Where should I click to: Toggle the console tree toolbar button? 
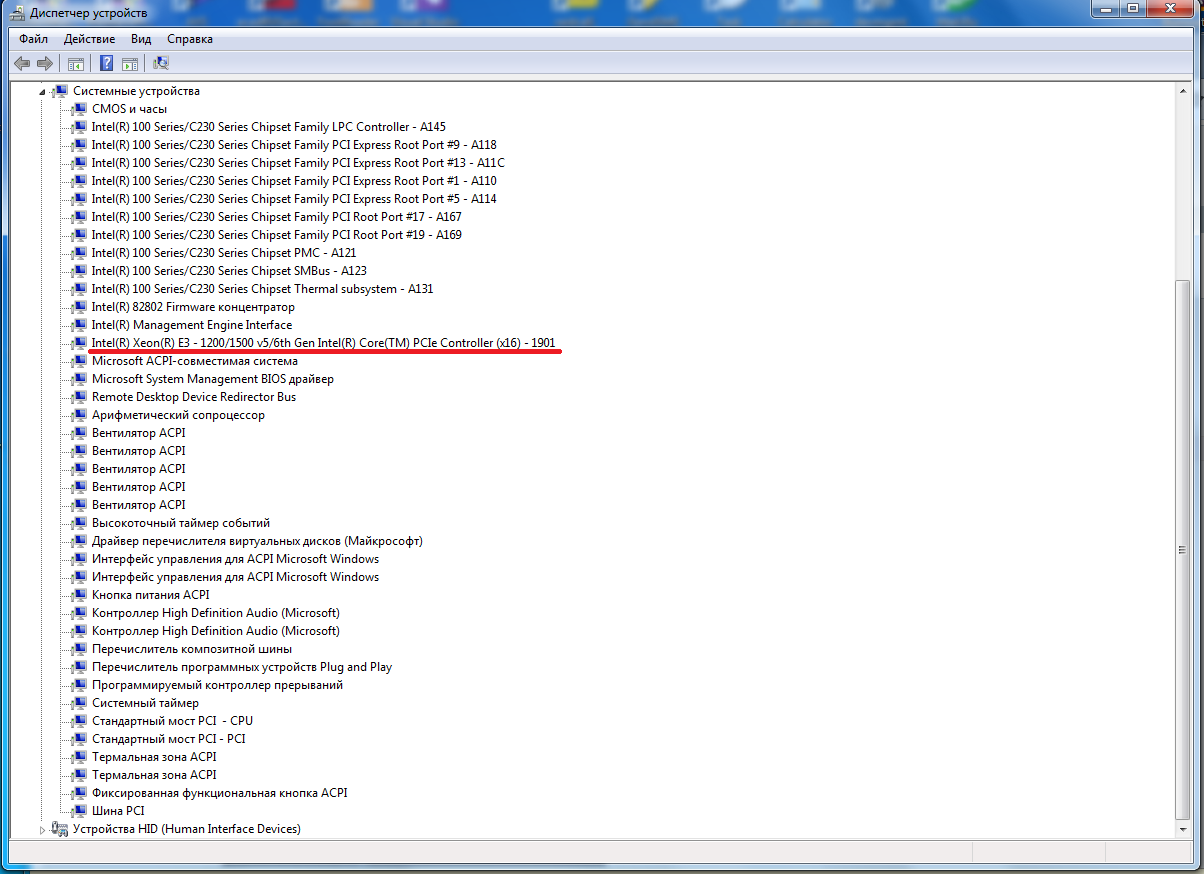pyautogui.click(x=75, y=64)
